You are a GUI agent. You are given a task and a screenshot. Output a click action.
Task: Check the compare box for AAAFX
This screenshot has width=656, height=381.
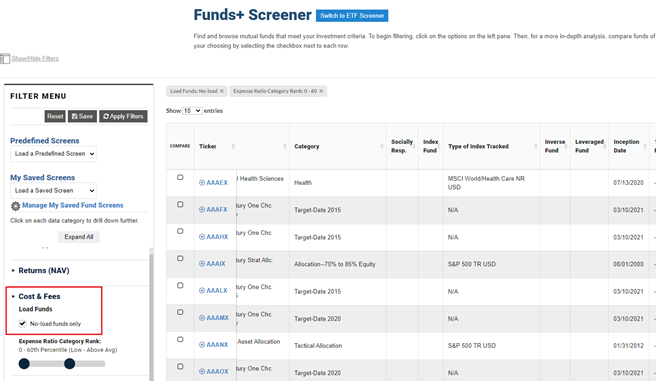(180, 205)
